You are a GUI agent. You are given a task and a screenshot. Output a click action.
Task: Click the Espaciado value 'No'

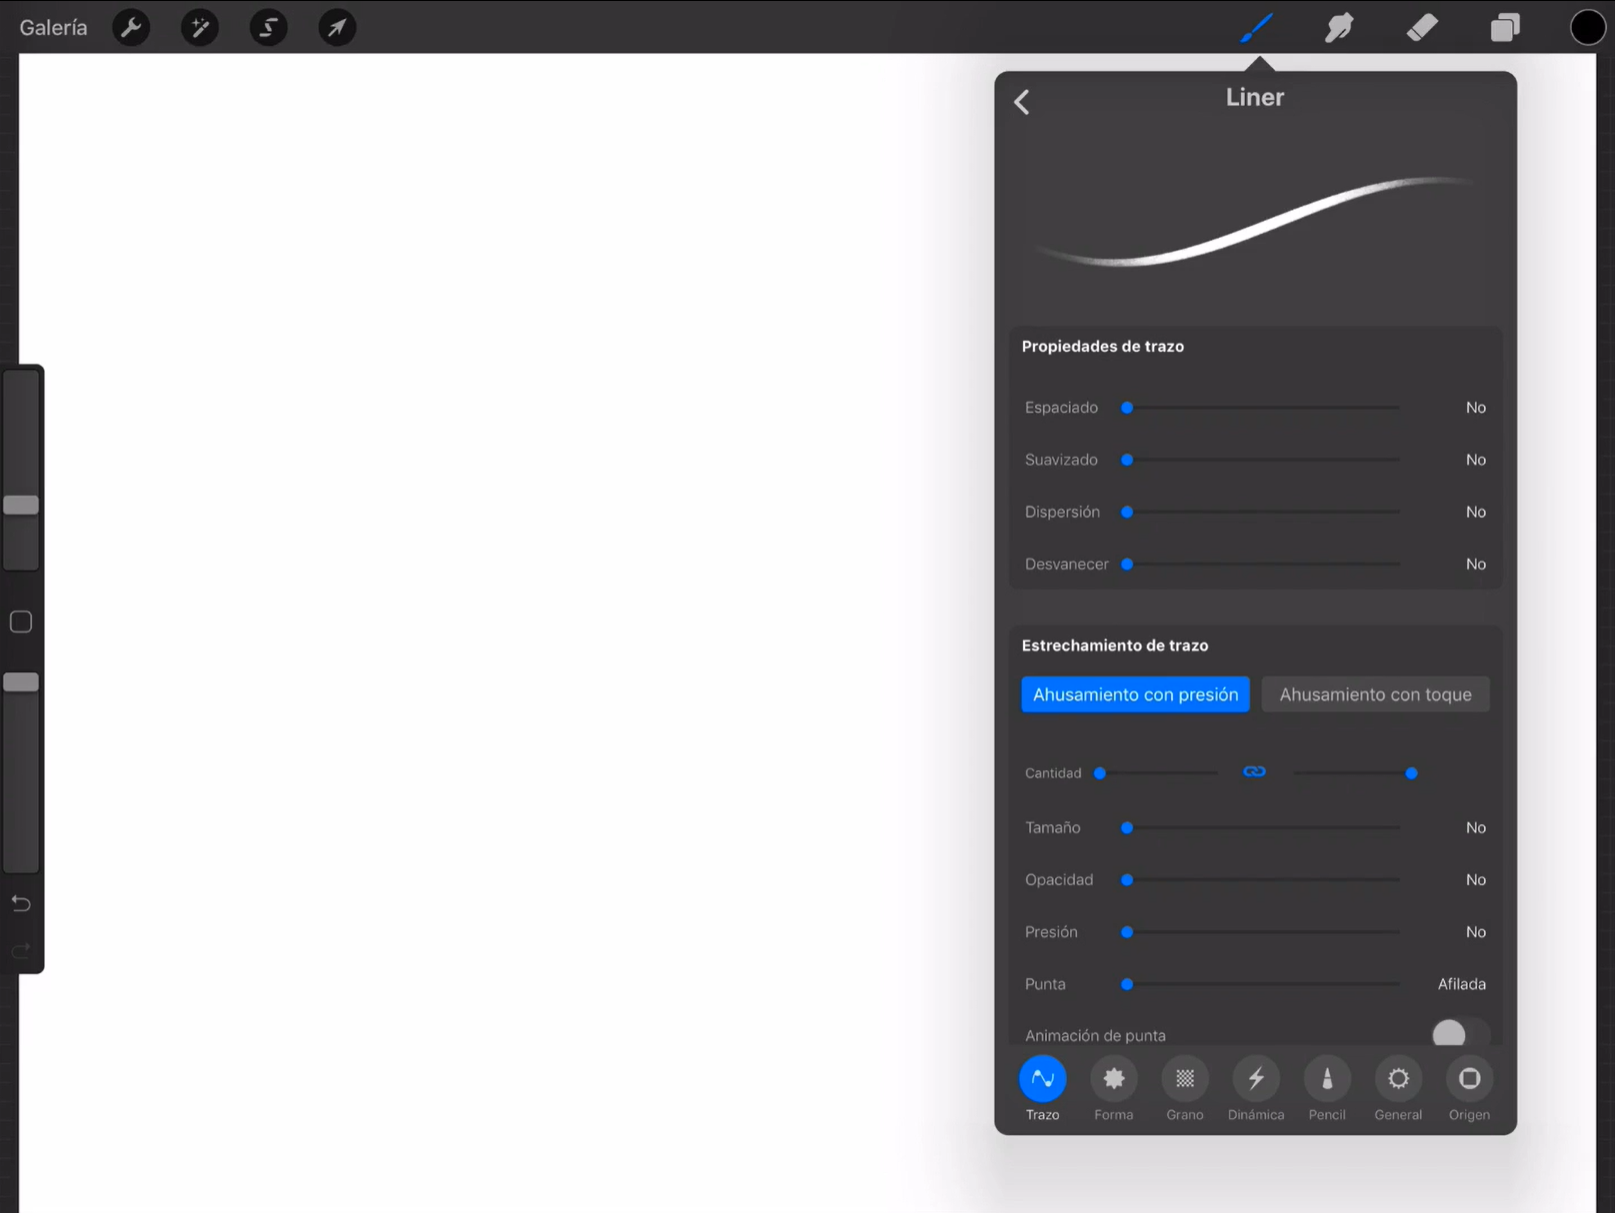tap(1476, 408)
